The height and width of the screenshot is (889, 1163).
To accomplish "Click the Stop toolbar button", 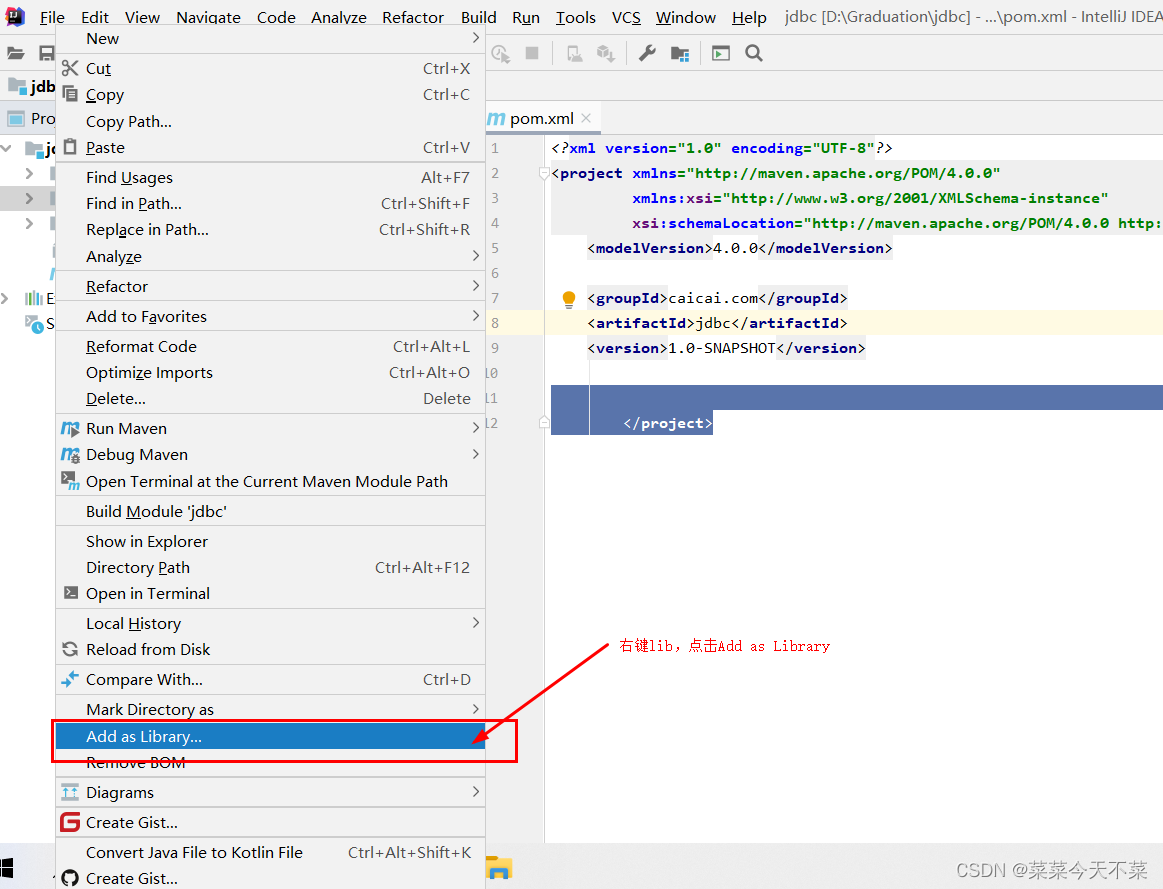I will coord(532,53).
